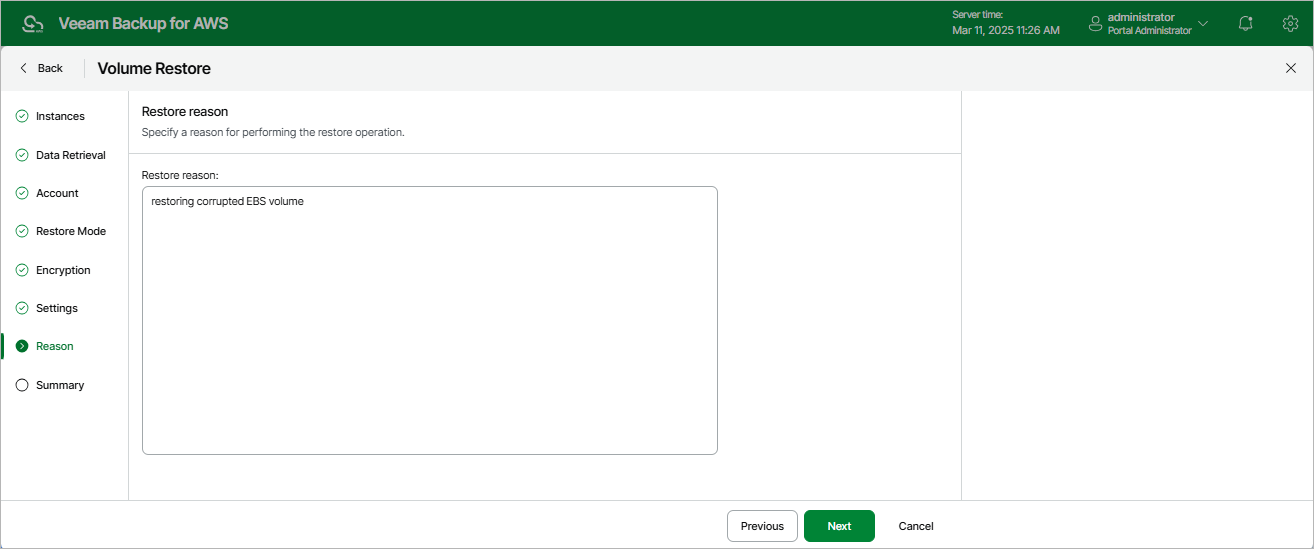Click the Portal Administrator role label

1150,31
